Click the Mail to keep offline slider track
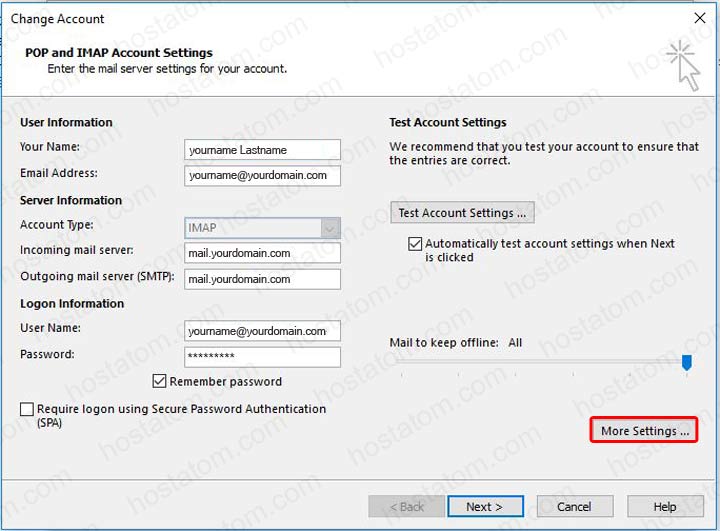Viewport: 720px width, 531px height. 540,364
